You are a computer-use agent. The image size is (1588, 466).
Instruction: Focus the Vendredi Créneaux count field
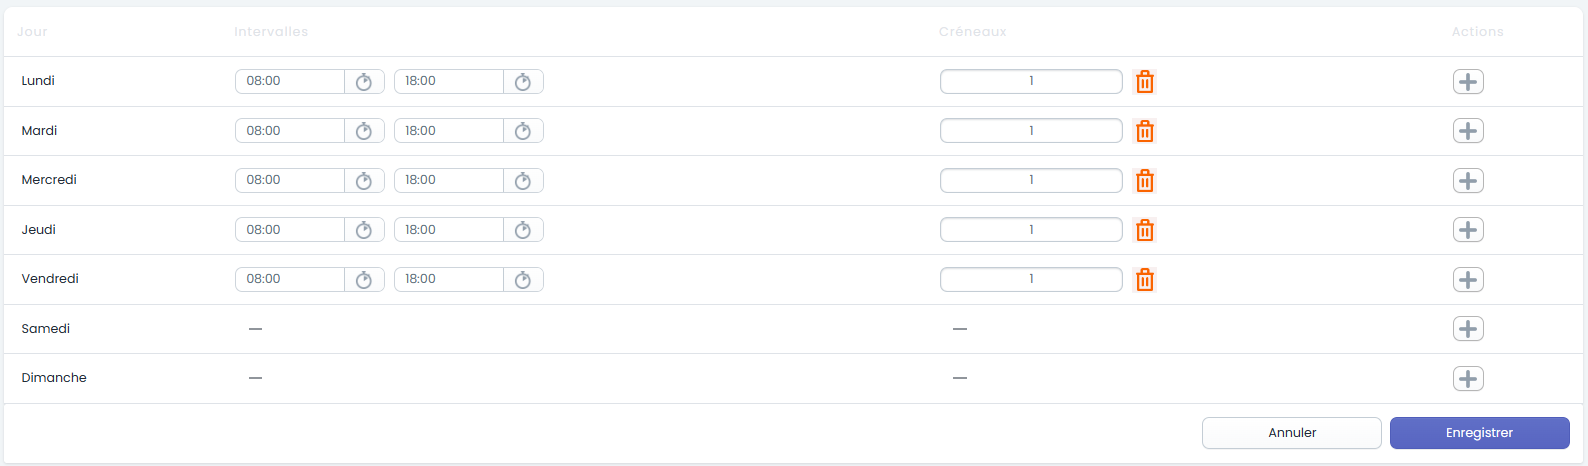pos(1031,279)
